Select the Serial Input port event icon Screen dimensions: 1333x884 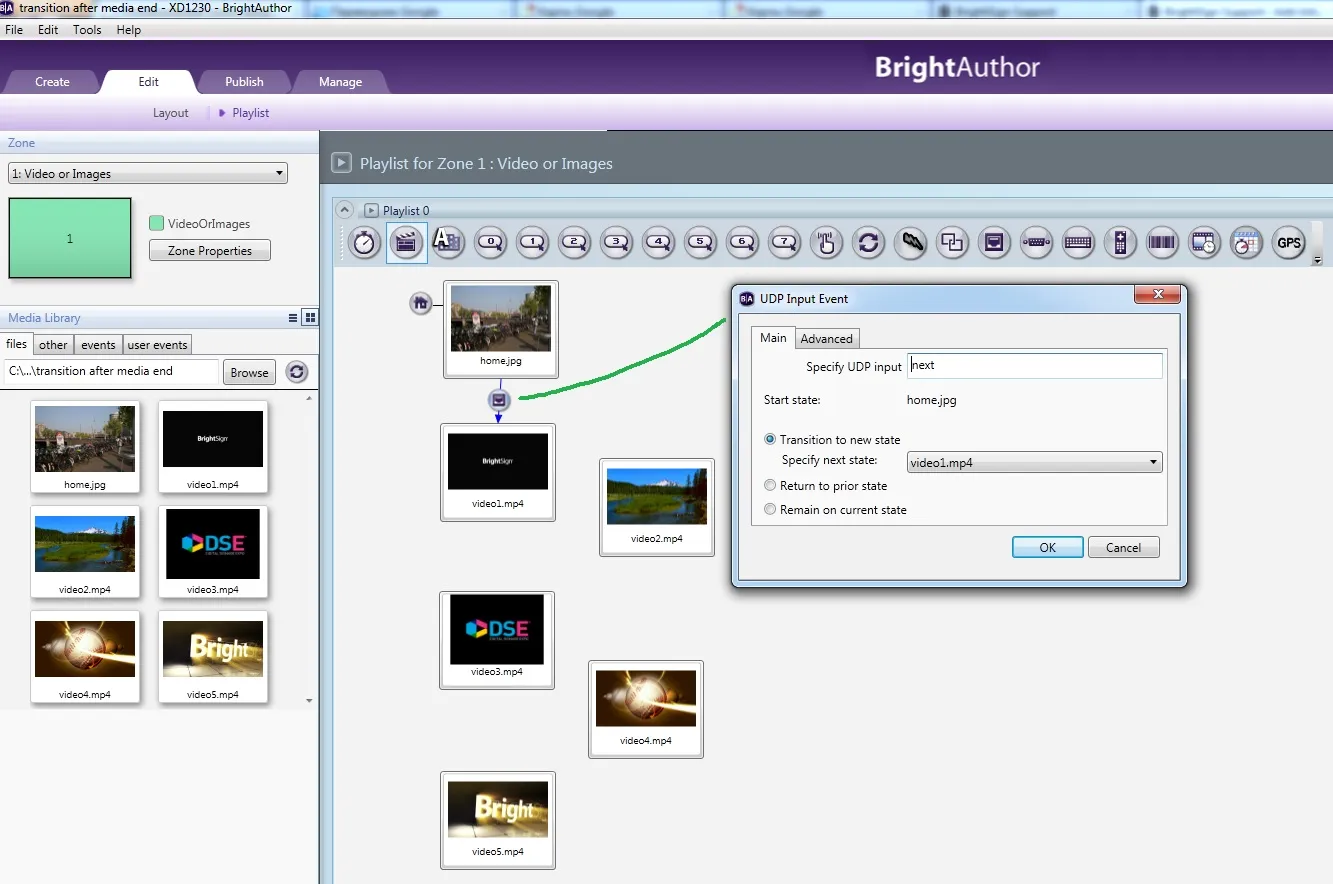[1036, 242]
